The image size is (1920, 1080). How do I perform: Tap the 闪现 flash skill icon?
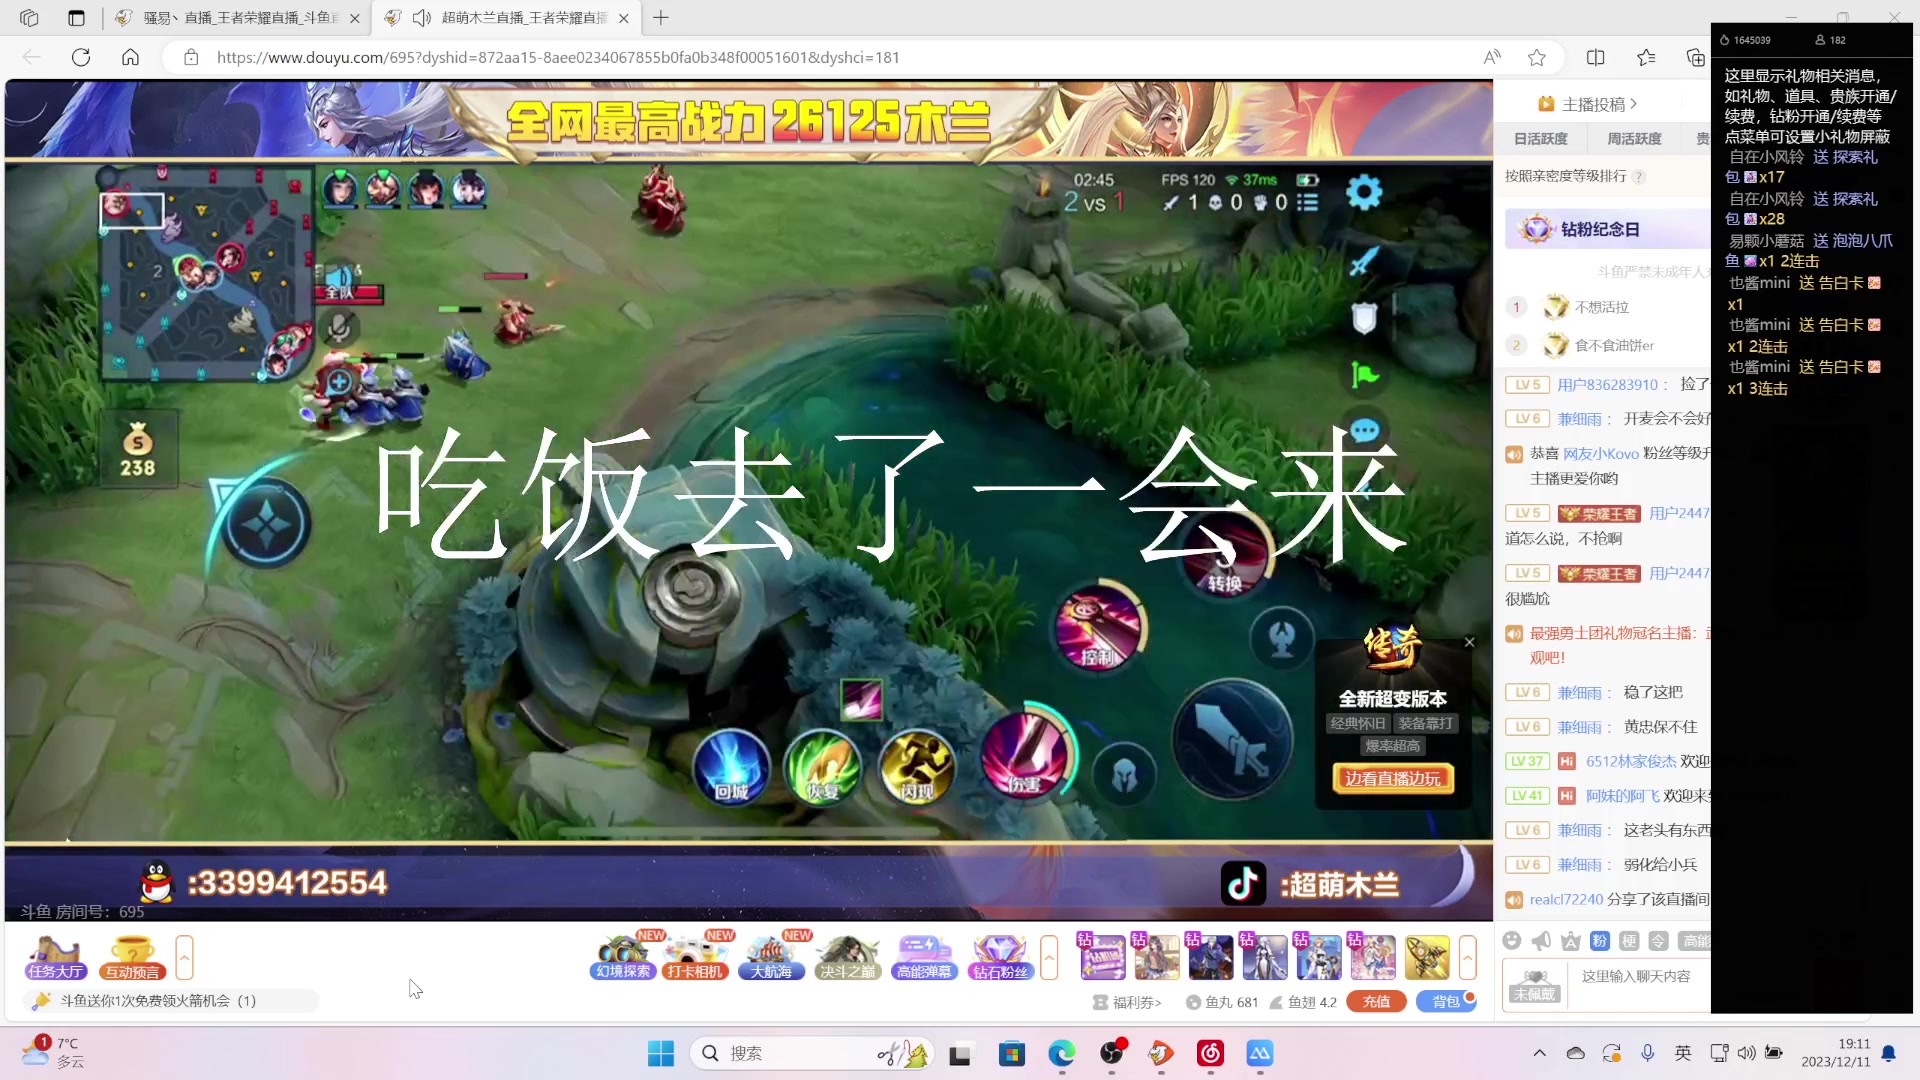click(916, 767)
